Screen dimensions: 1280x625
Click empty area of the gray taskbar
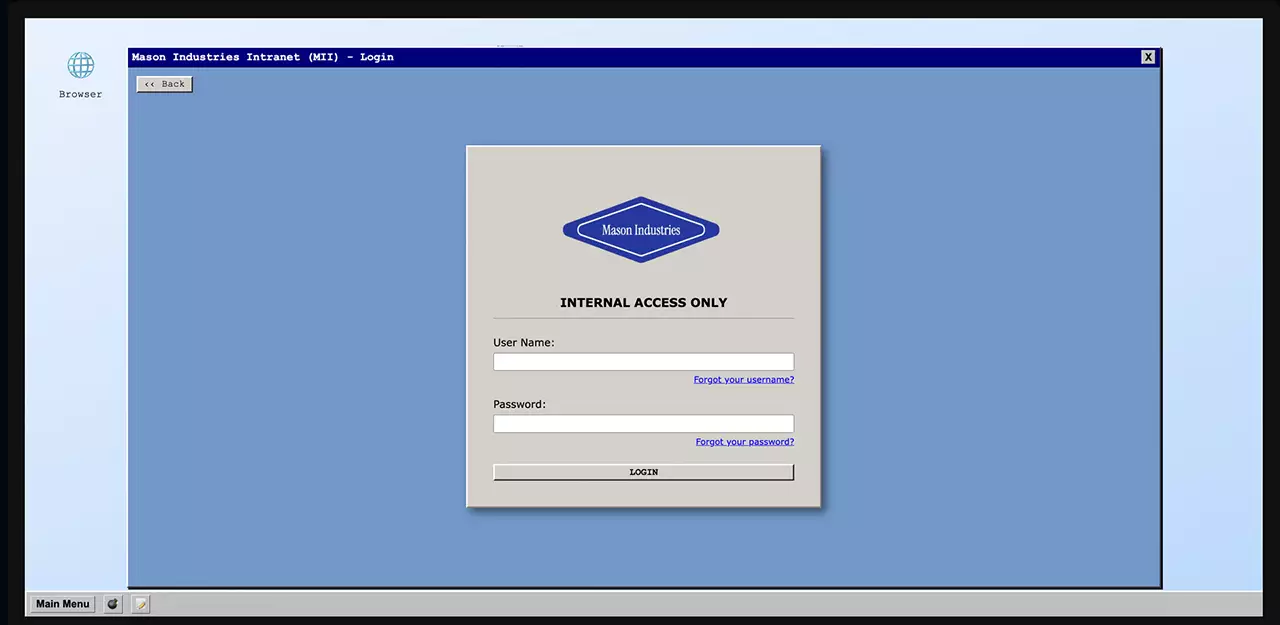pos(700,604)
